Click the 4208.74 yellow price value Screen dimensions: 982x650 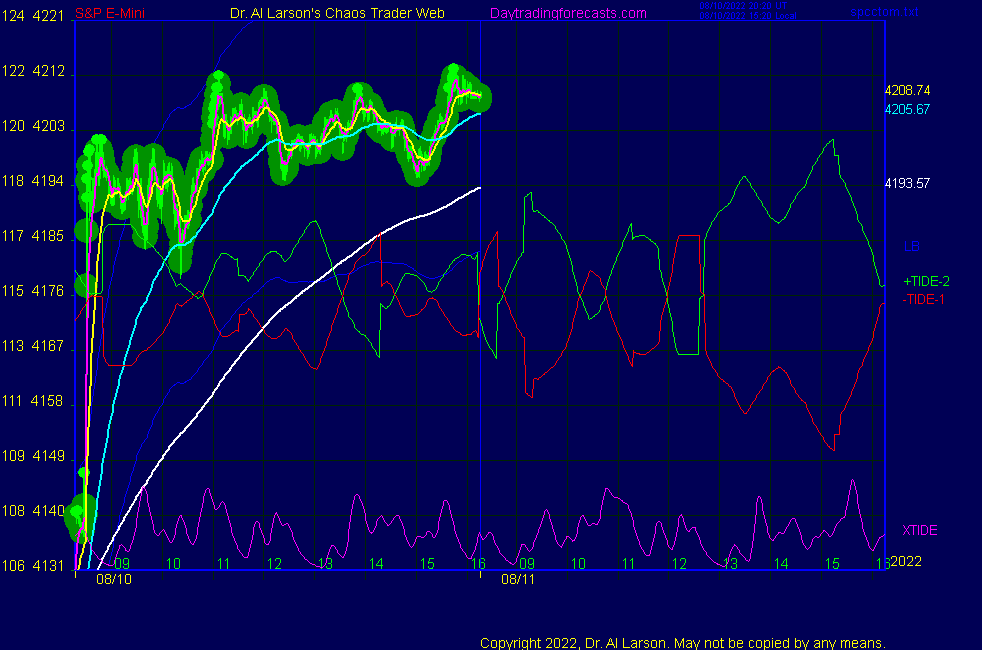click(908, 90)
